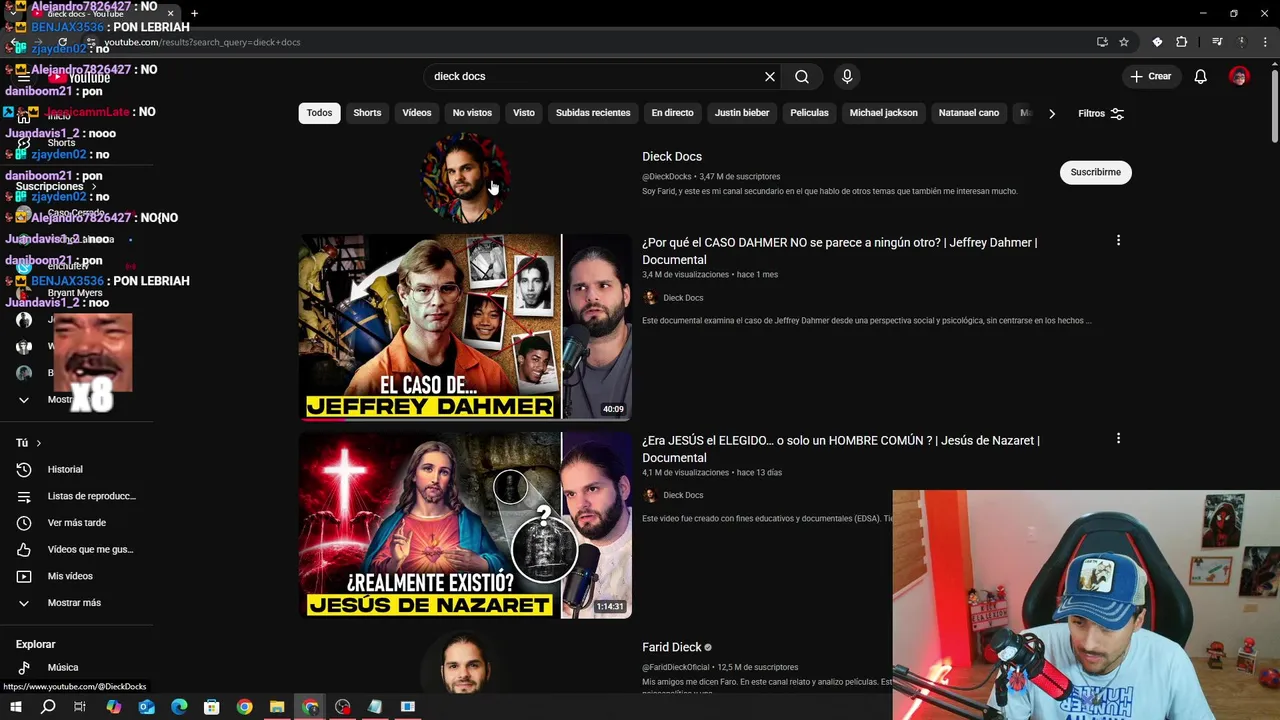
Task: Open the Jesús de Nazaret Documental title
Action: (x=841, y=449)
